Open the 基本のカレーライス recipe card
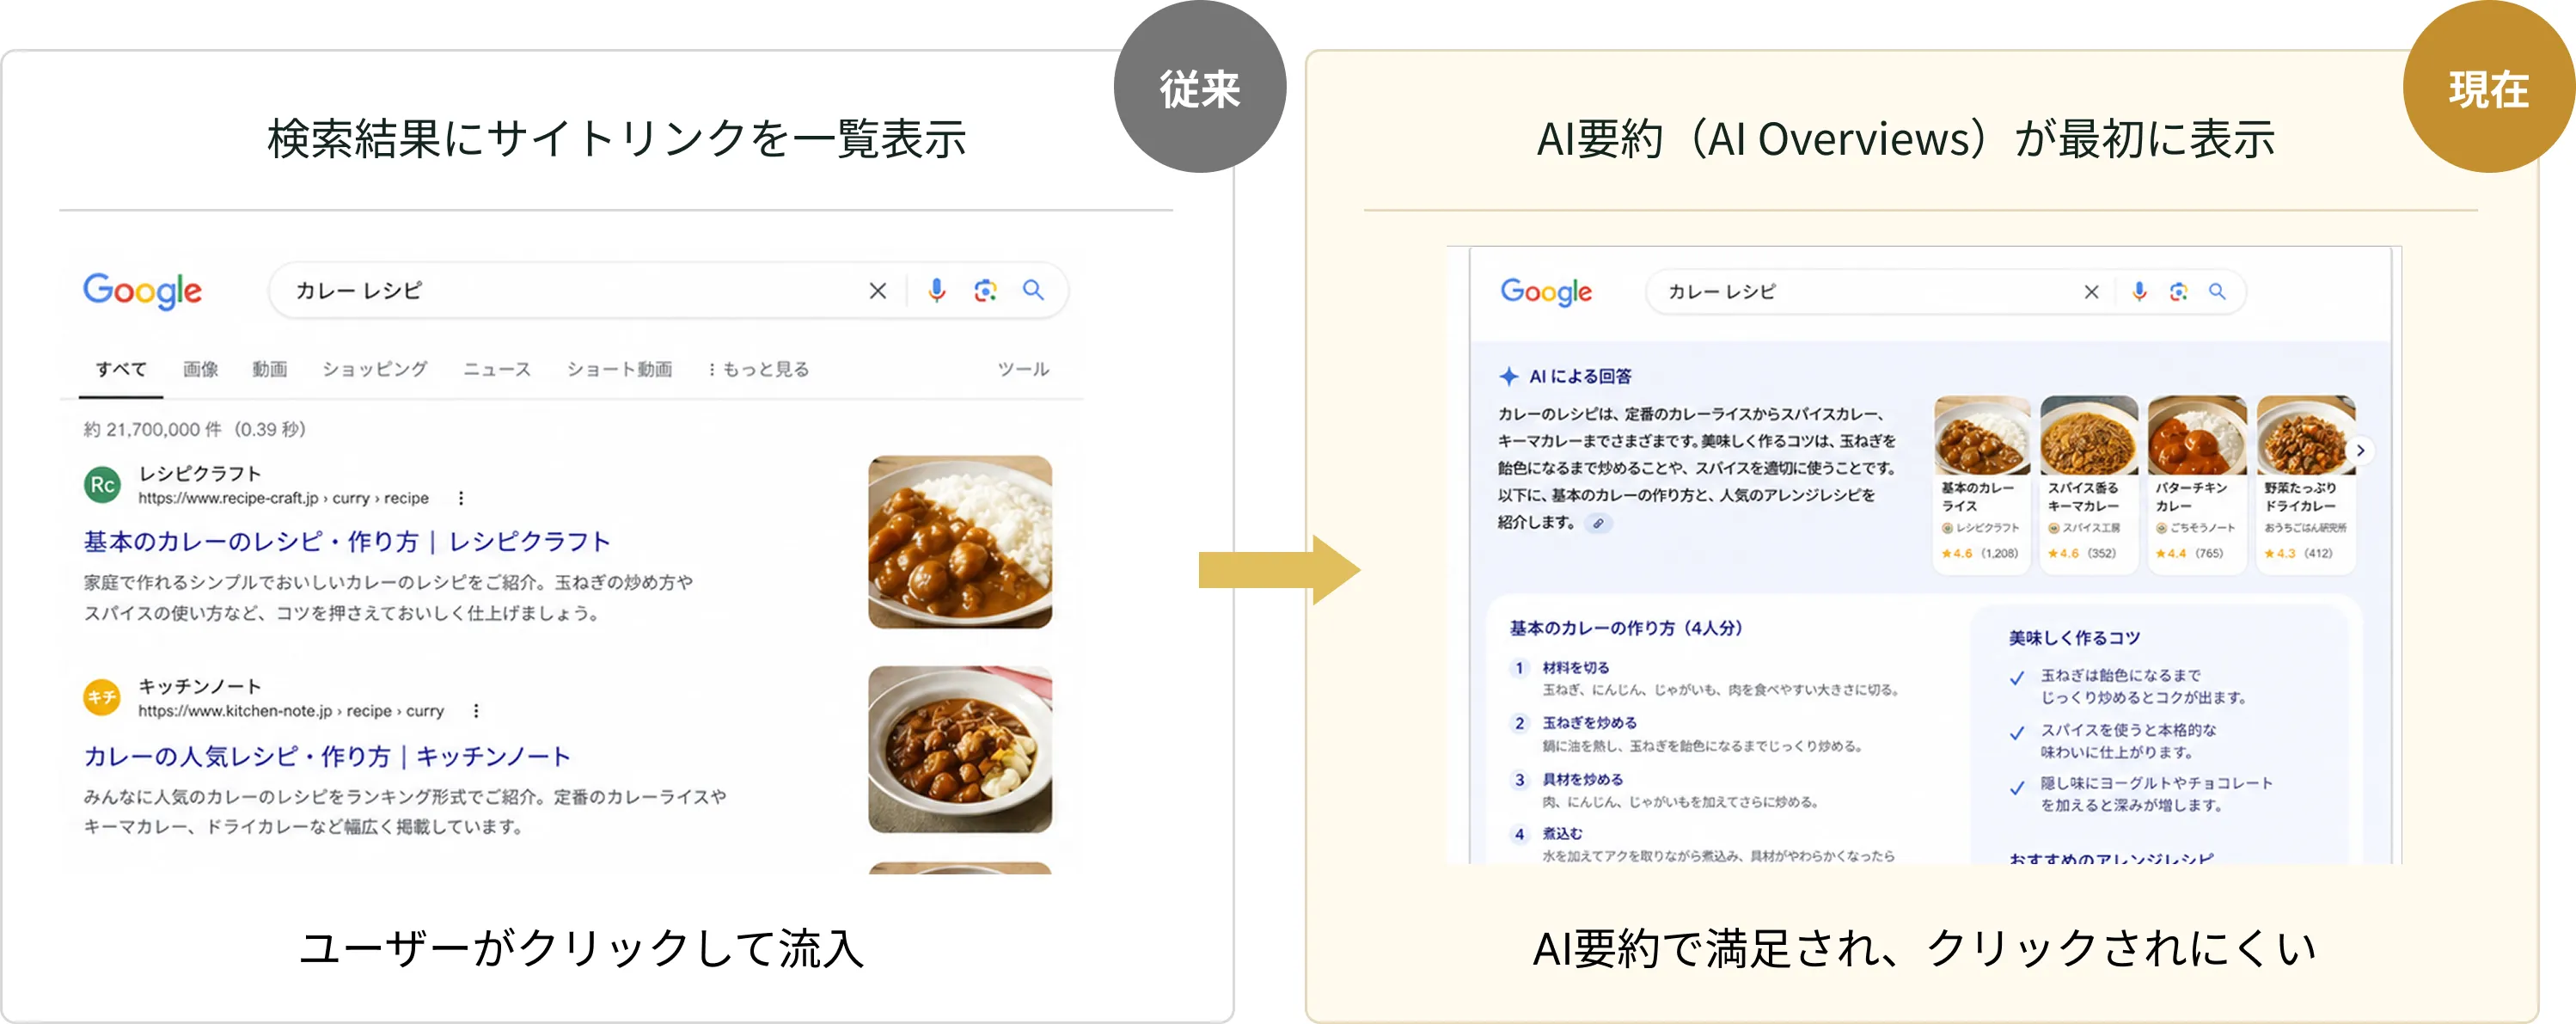 coord(1981,484)
